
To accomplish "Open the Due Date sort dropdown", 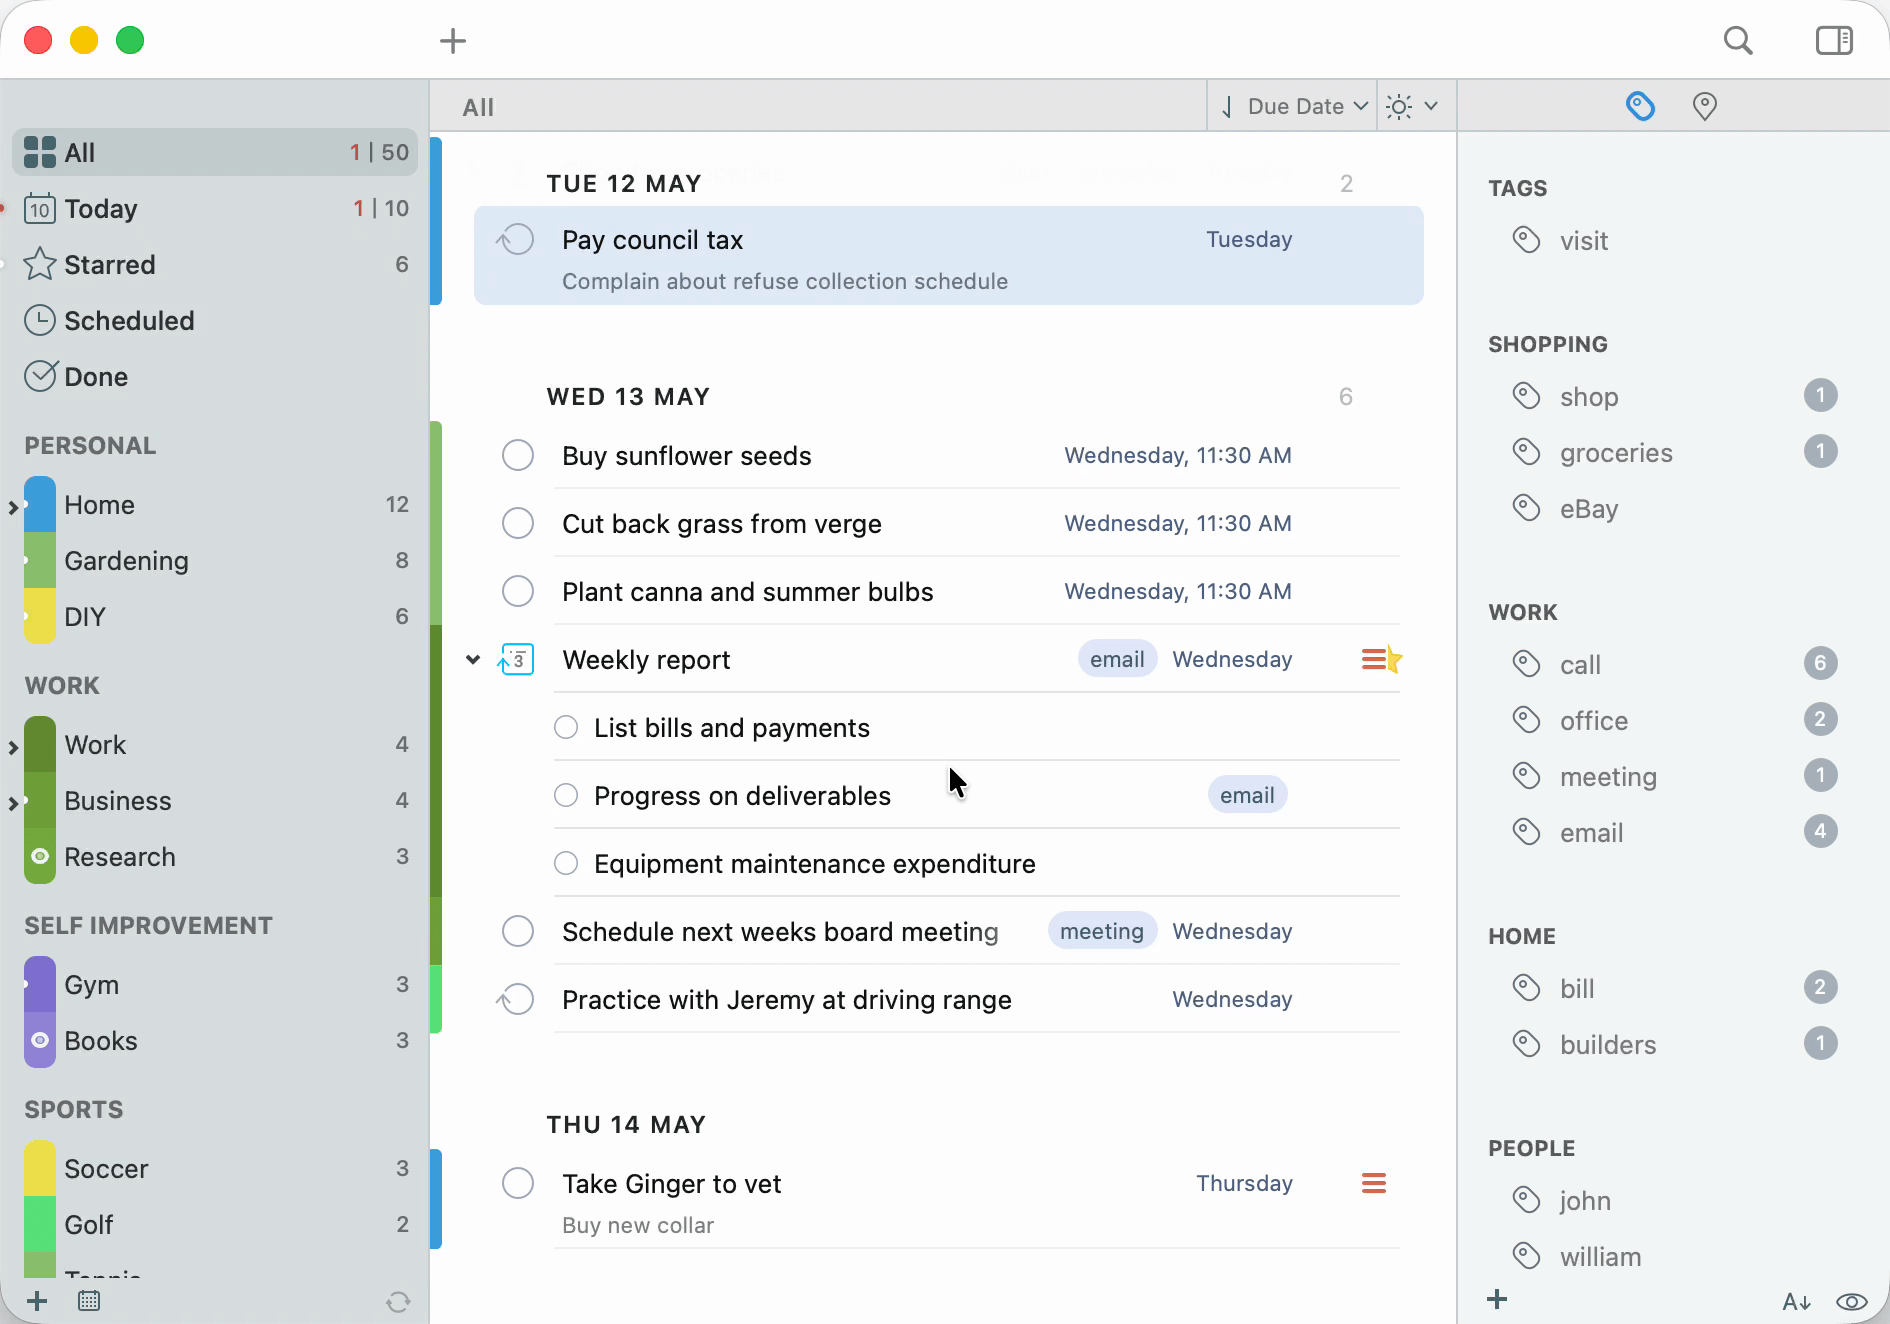I will point(1293,106).
